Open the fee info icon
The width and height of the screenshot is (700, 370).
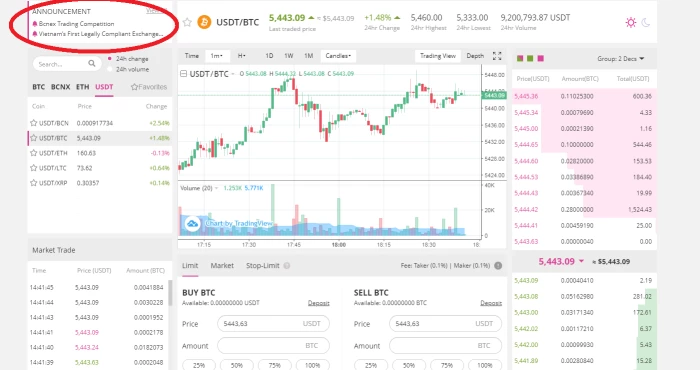pyautogui.click(x=498, y=266)
